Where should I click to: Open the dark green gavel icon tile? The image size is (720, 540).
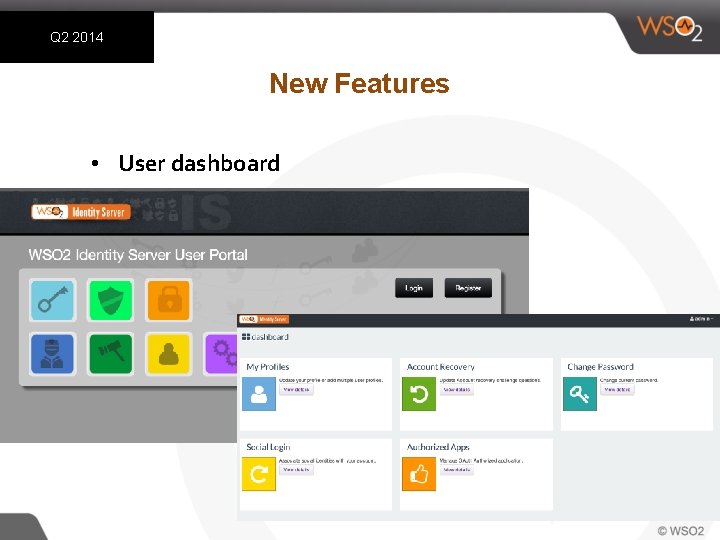point(110,354)
